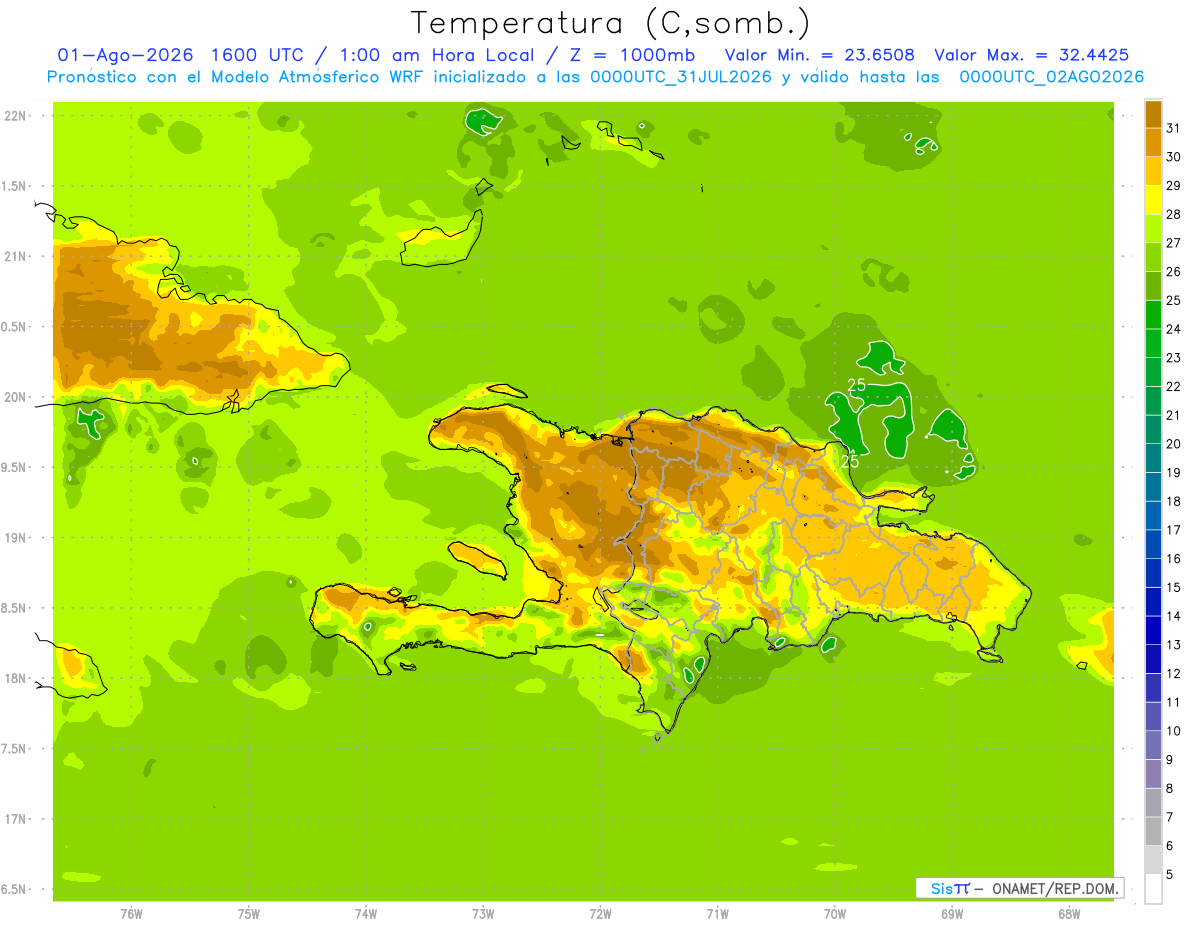Pick the green legend swatch between 24 and 25
This screenshot has height=927, width=1200.
pyautogui.click(x=1153, y=314)
